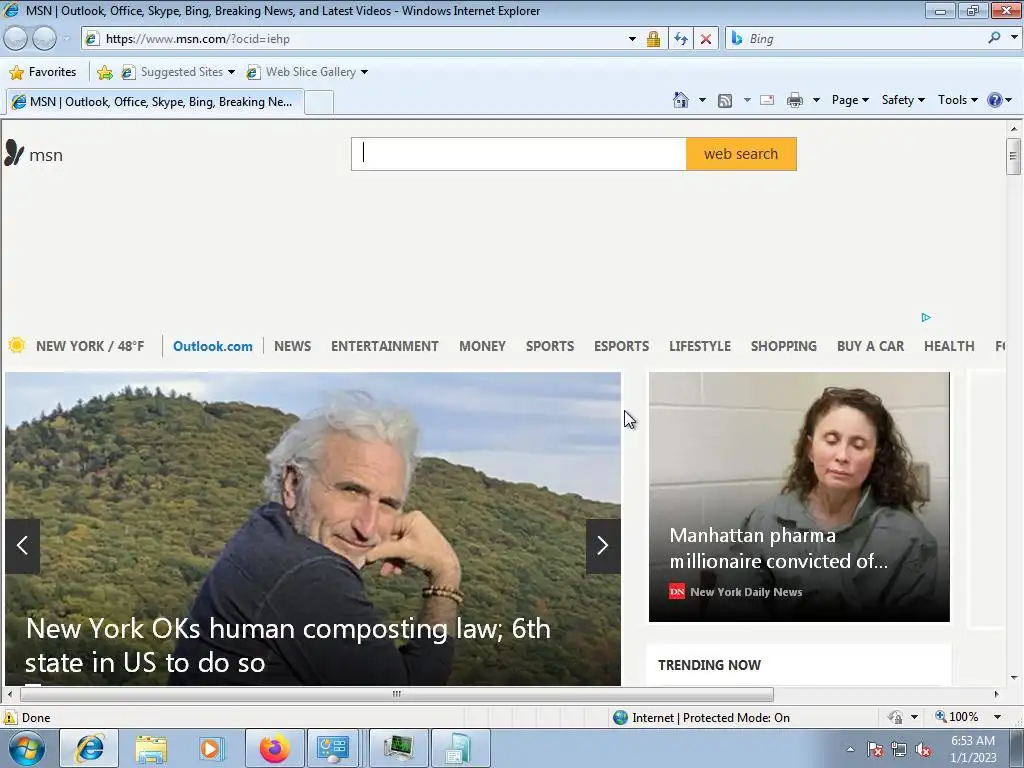Open the privacy icon dropdown in status bar

914,717
